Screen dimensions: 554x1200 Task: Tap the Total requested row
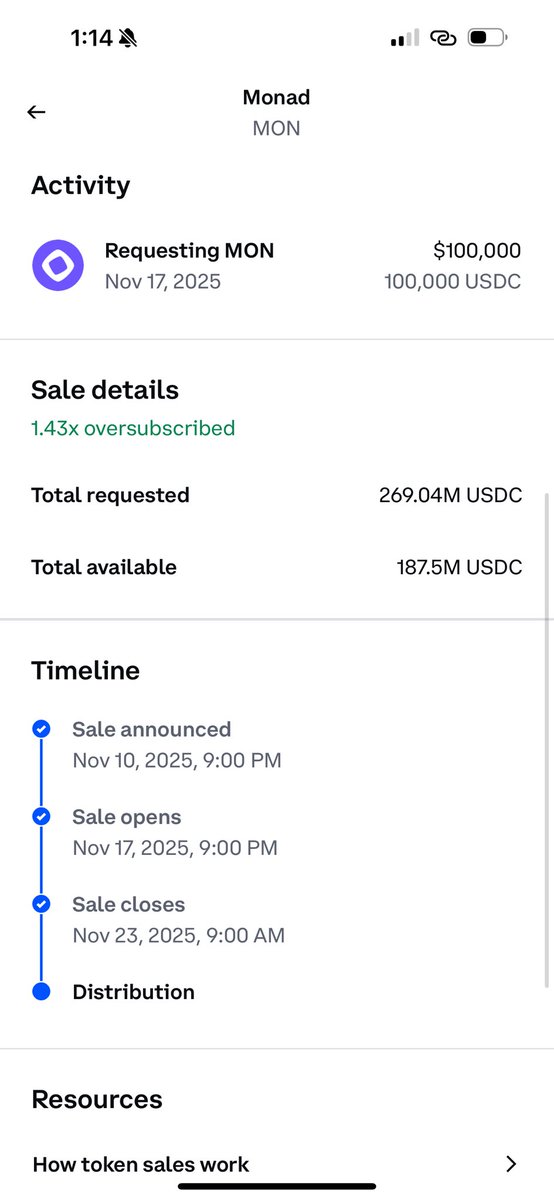pos(277,495)
